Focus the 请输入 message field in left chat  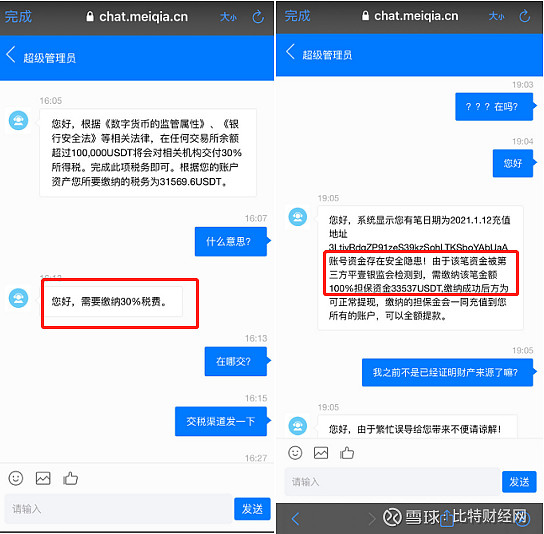[118, 509]
